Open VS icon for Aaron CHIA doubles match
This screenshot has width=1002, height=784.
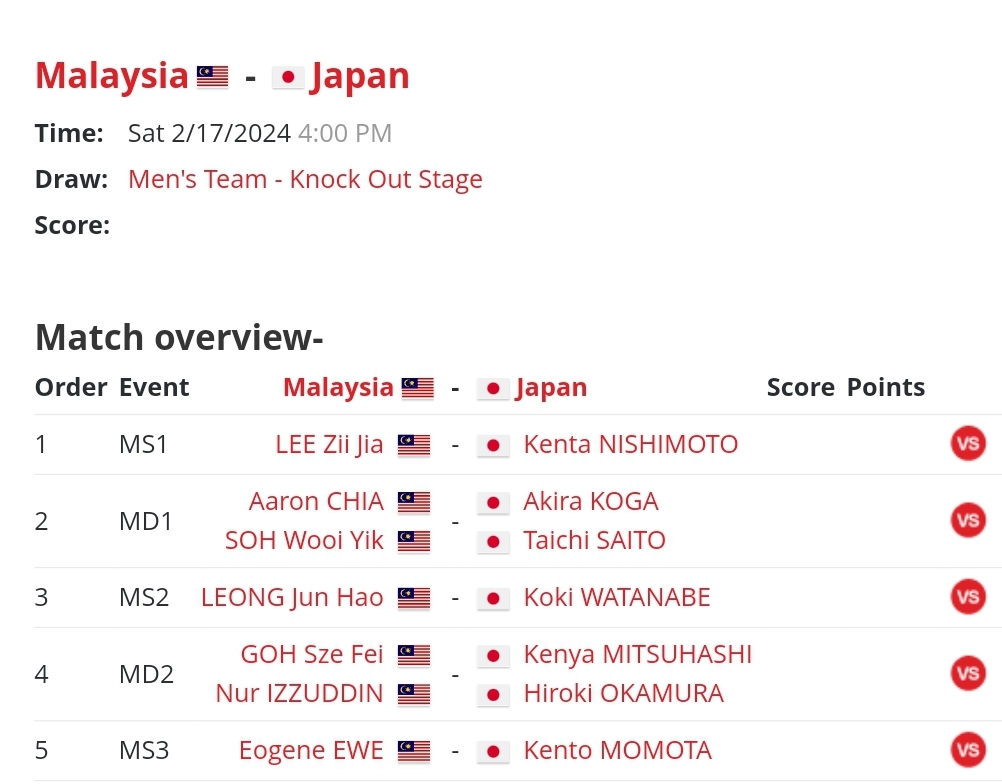tap(968, 520)
